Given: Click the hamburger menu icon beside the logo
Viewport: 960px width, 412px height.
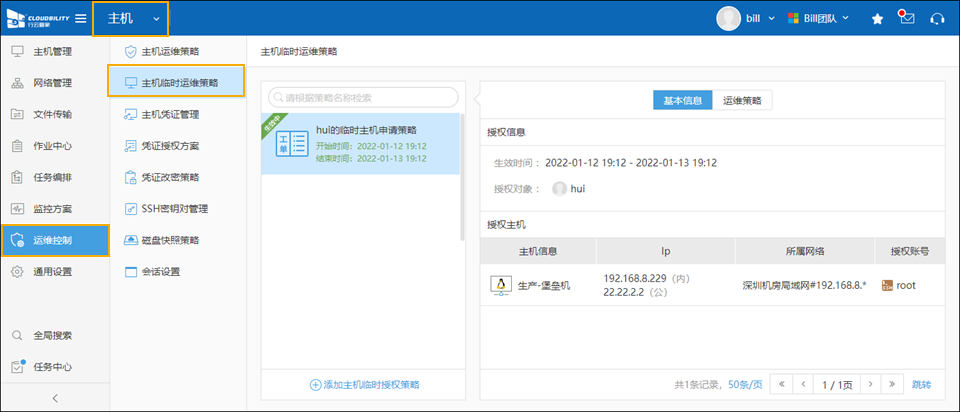Looking at the screenshot, I should 80,18.
